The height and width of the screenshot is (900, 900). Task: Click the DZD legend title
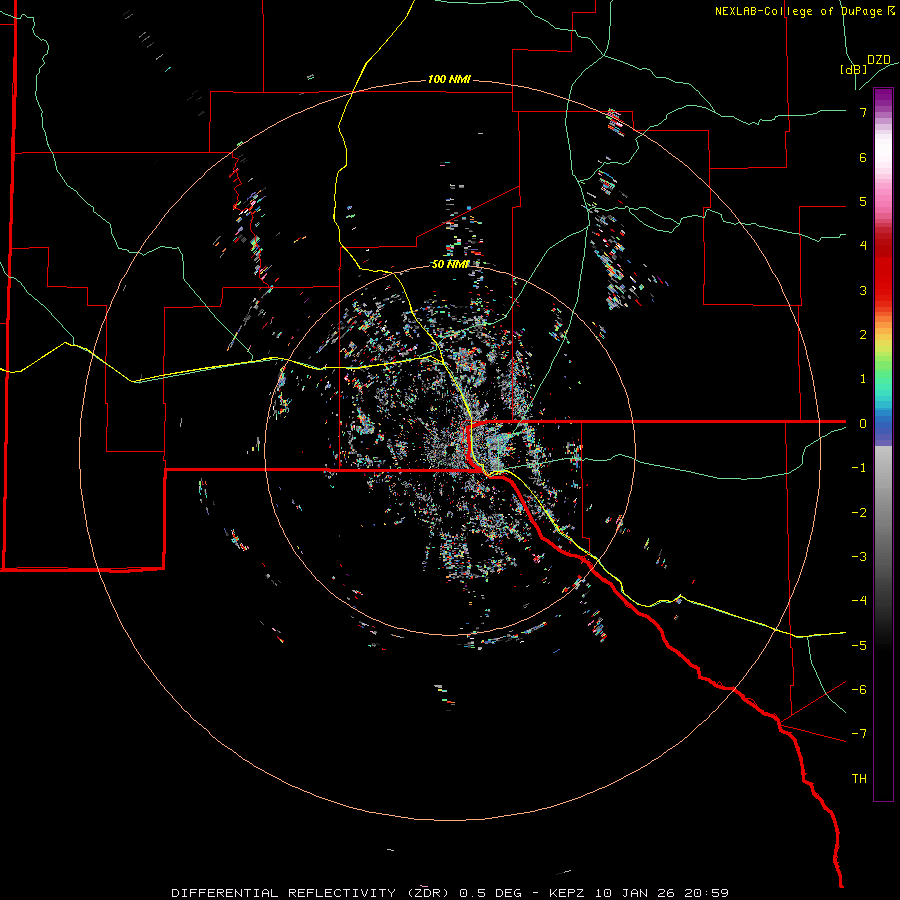pos(879,60)
